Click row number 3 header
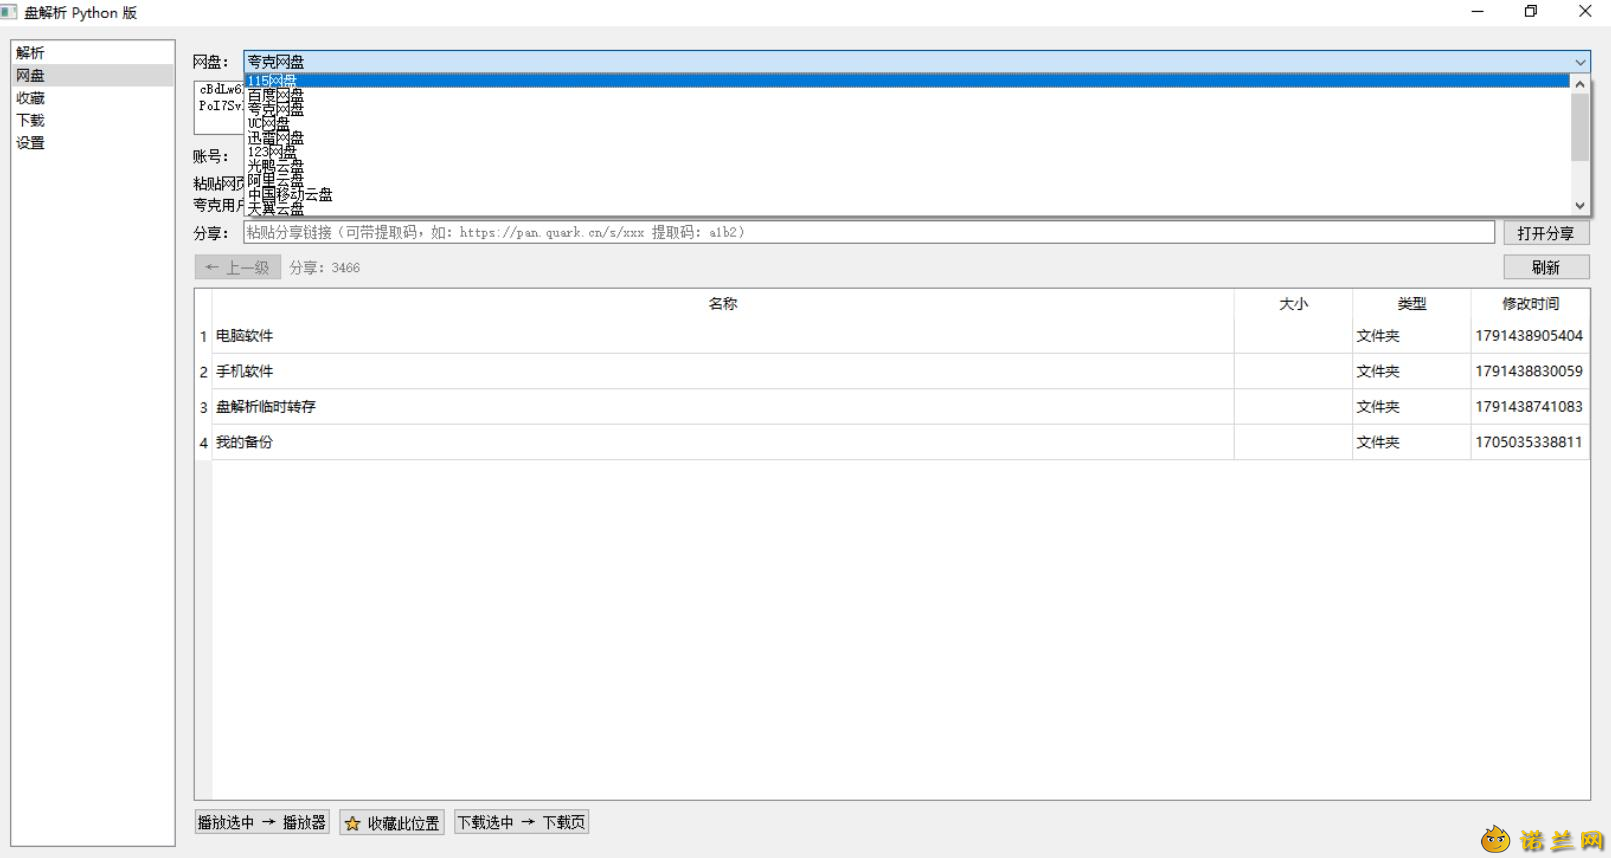 tap(203, 407)
